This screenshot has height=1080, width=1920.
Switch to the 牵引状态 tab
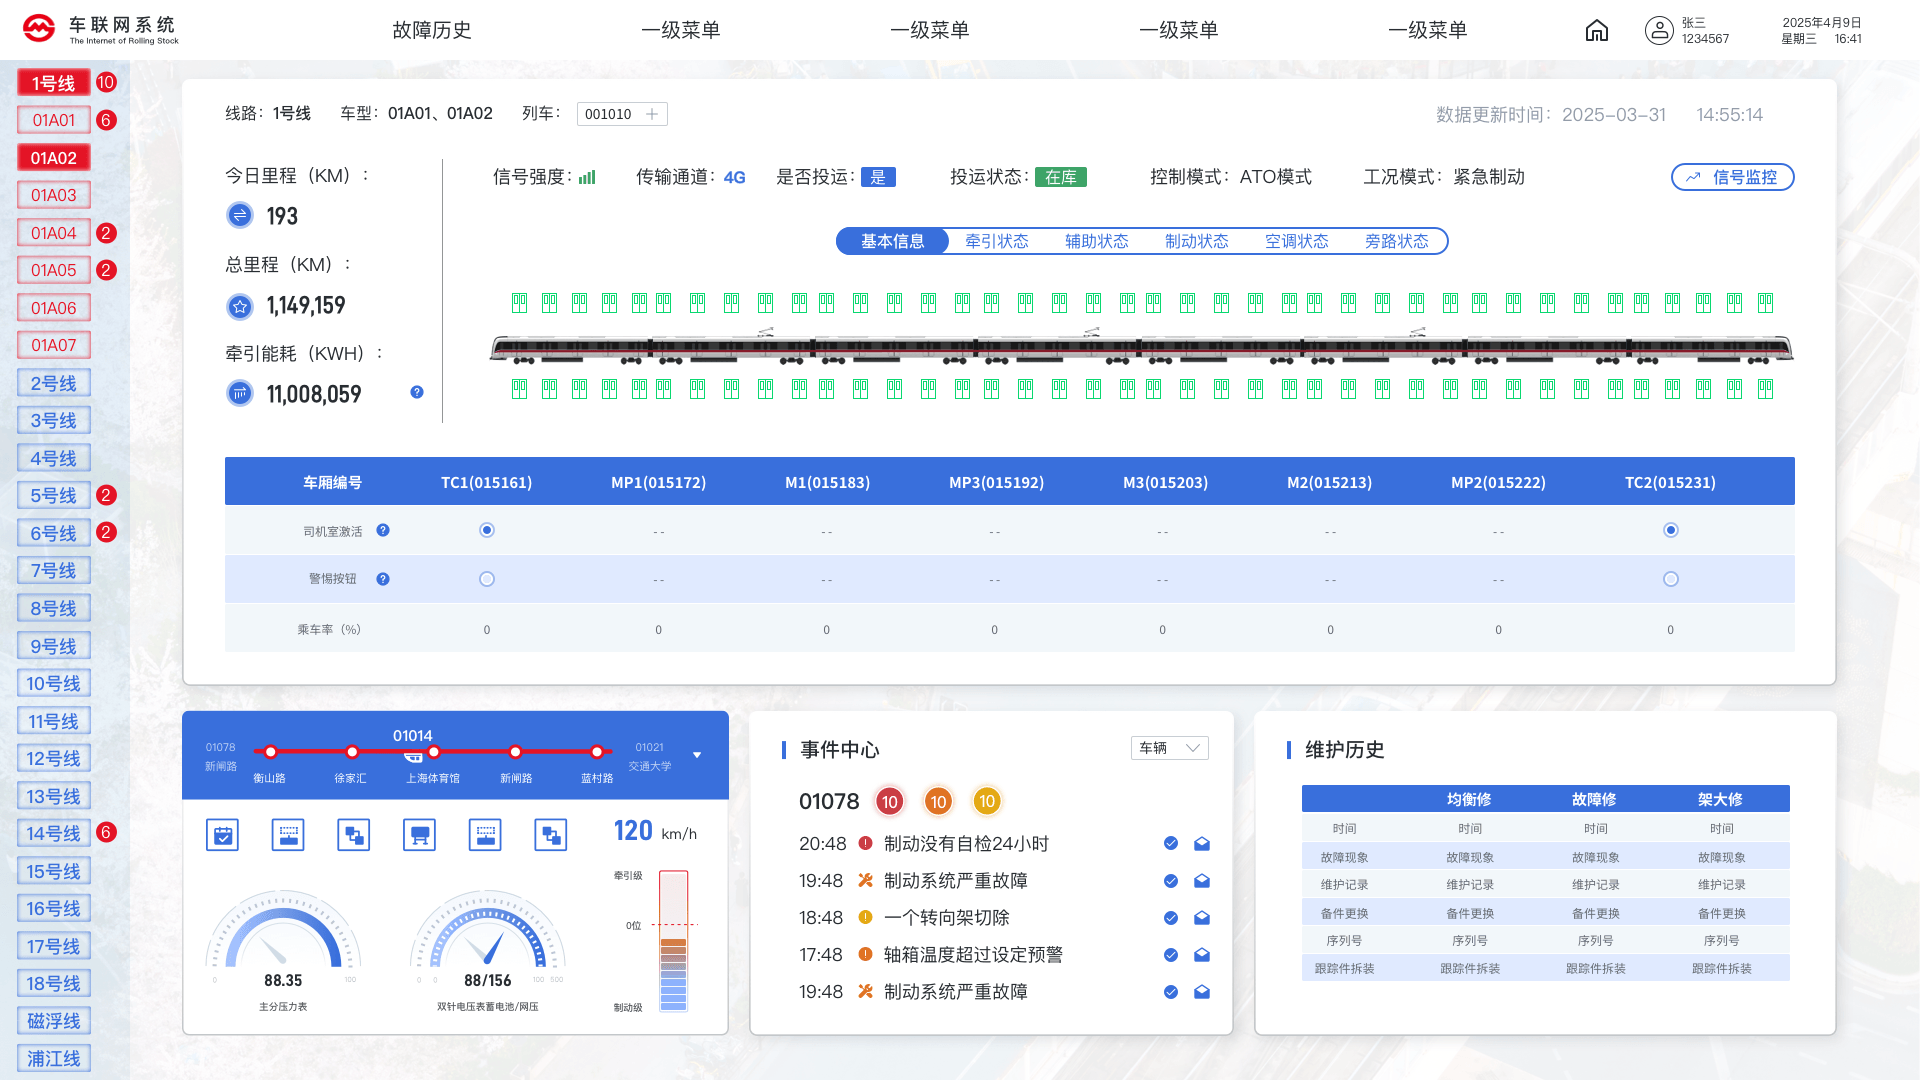tap(997, 241)
